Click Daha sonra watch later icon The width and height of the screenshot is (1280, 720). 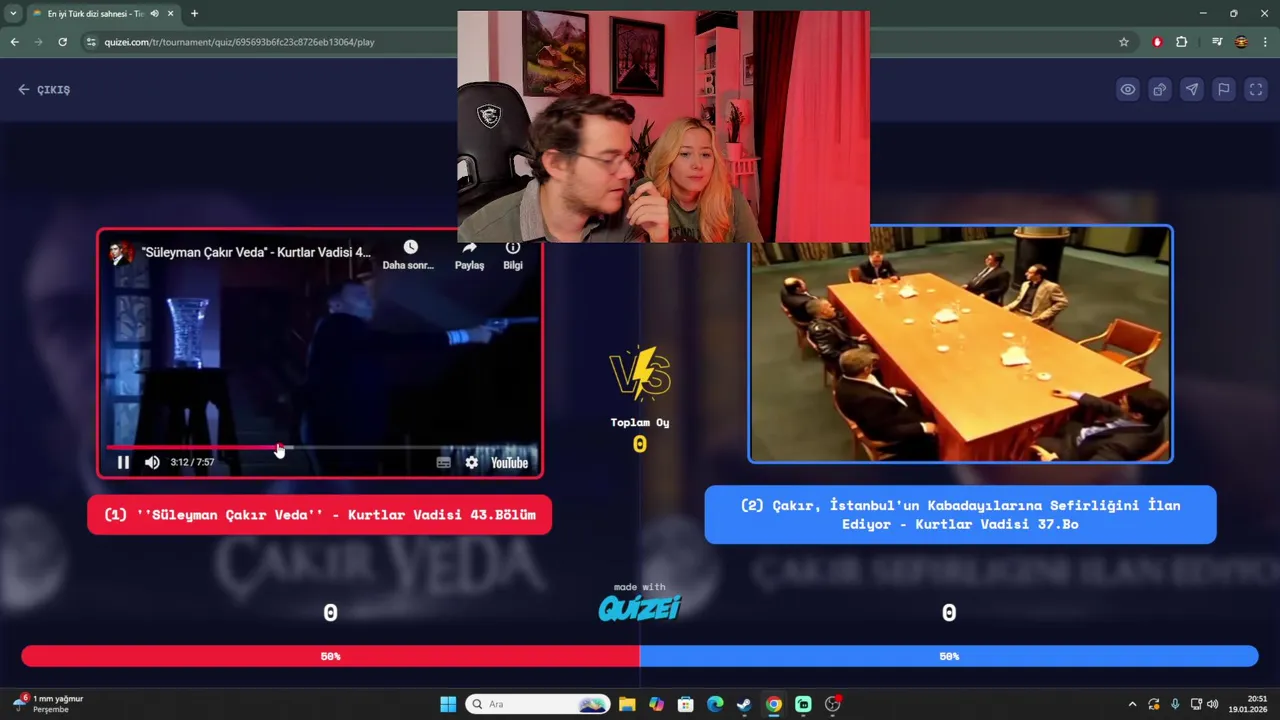[x=410, y=247]
